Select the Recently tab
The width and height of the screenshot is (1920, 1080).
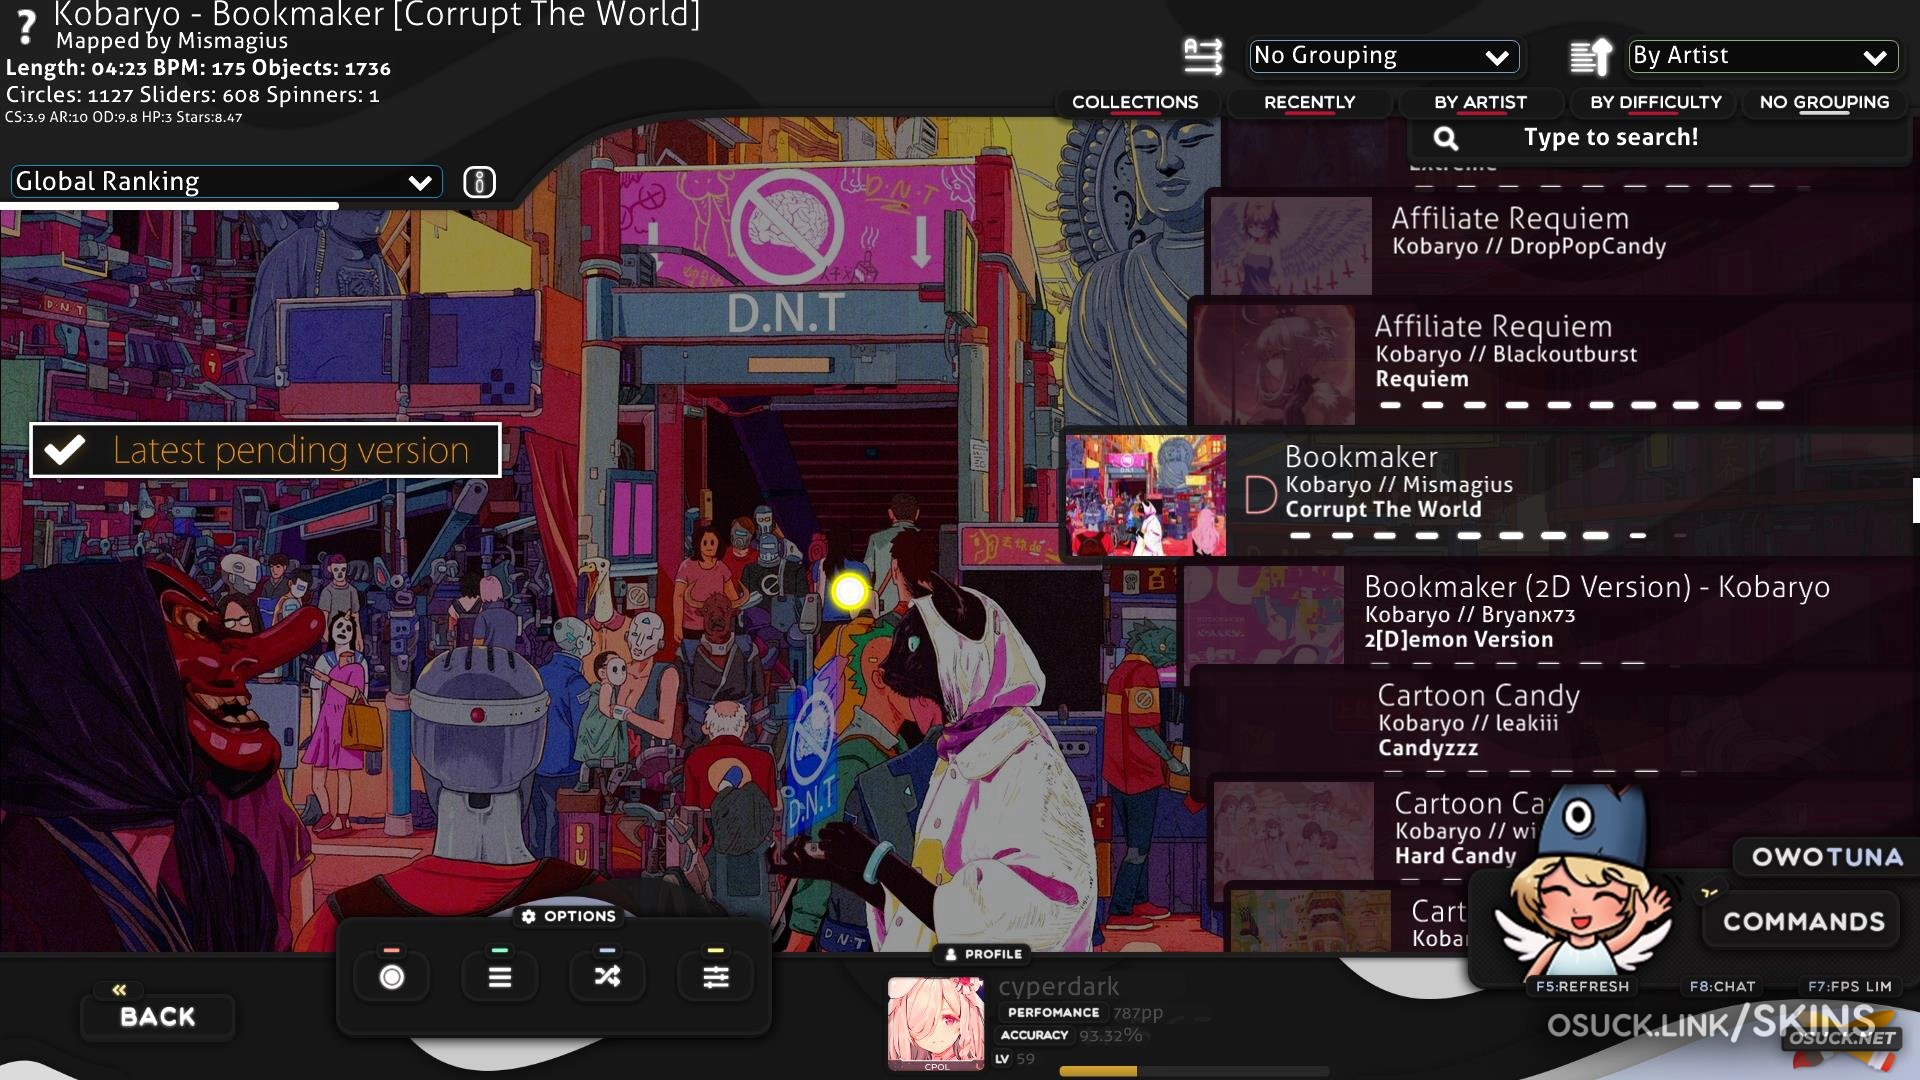(x=1309, y=102)
